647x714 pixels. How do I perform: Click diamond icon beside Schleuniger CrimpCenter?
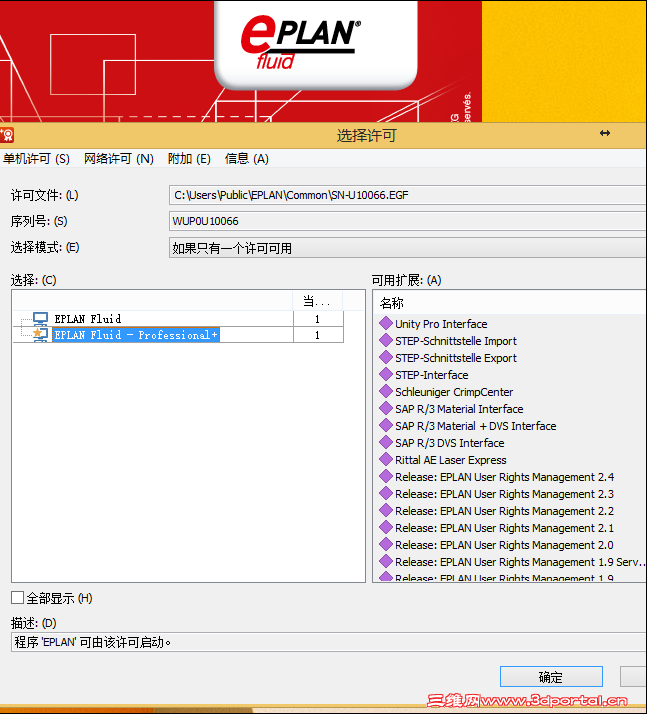coord(386,391)
